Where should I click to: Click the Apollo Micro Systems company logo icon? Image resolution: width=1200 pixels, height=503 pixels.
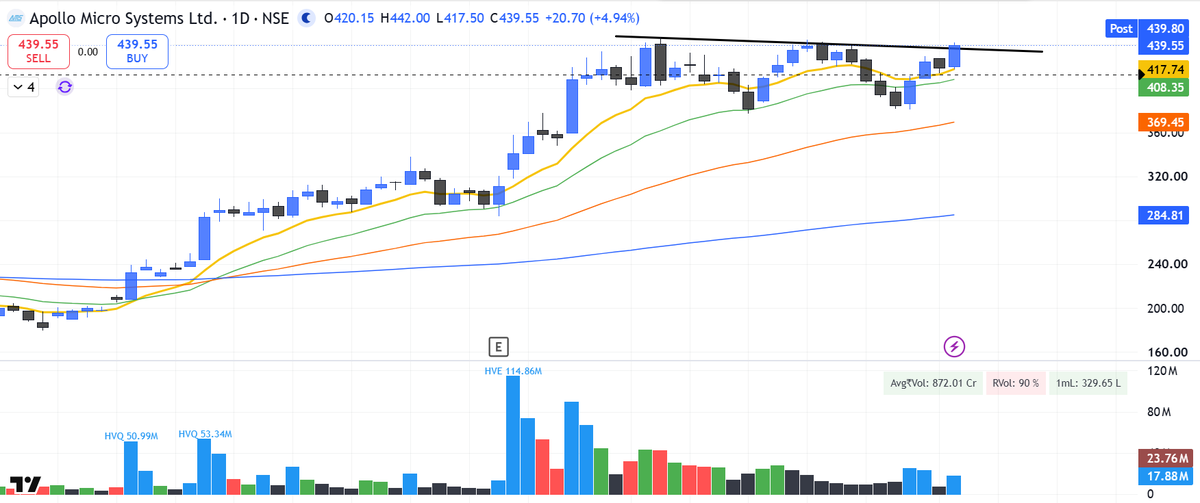(x=15, y=18)
